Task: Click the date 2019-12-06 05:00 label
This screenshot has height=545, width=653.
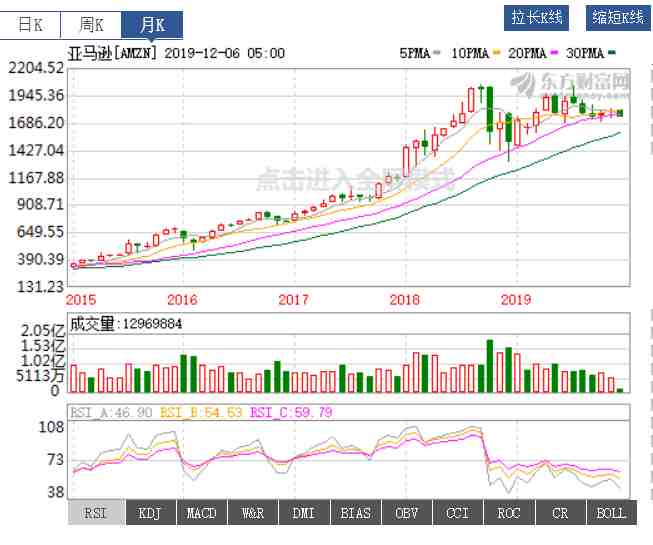Action: point(225,53)
